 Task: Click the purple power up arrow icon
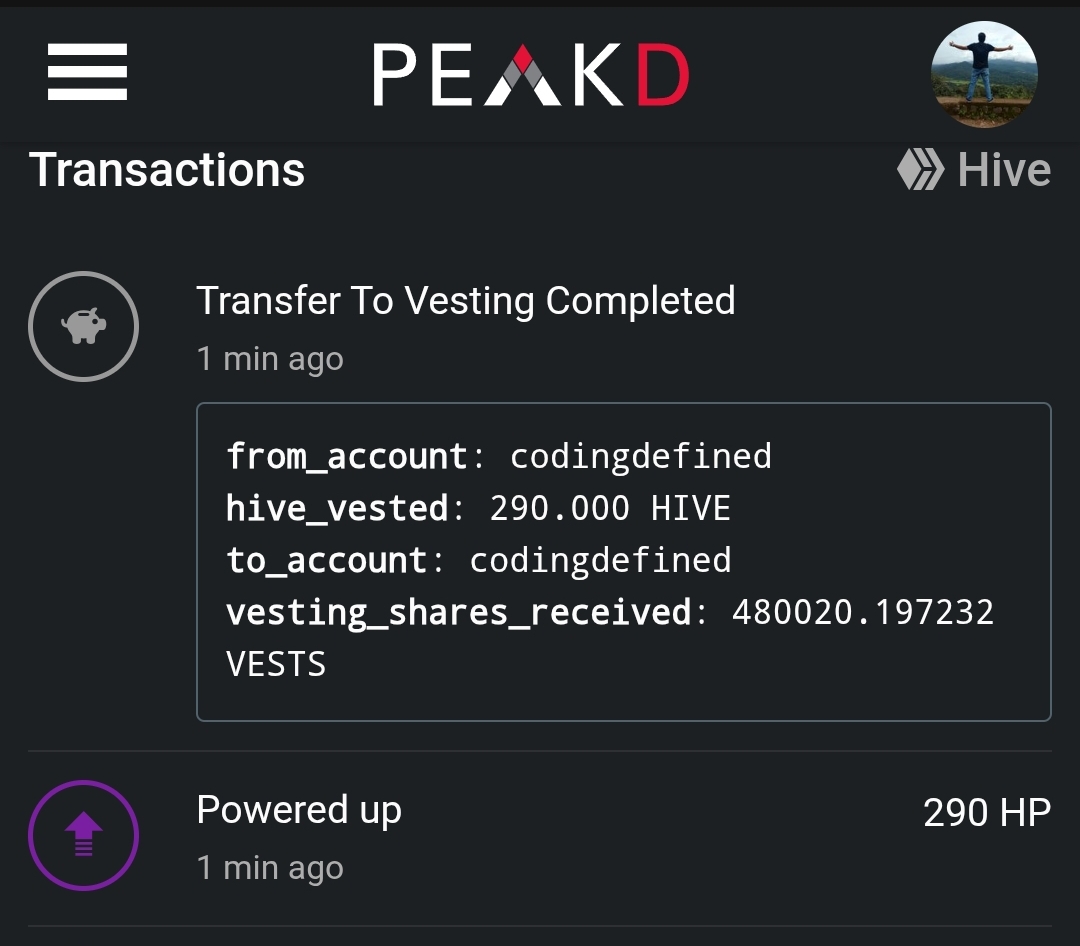(83, 835)
